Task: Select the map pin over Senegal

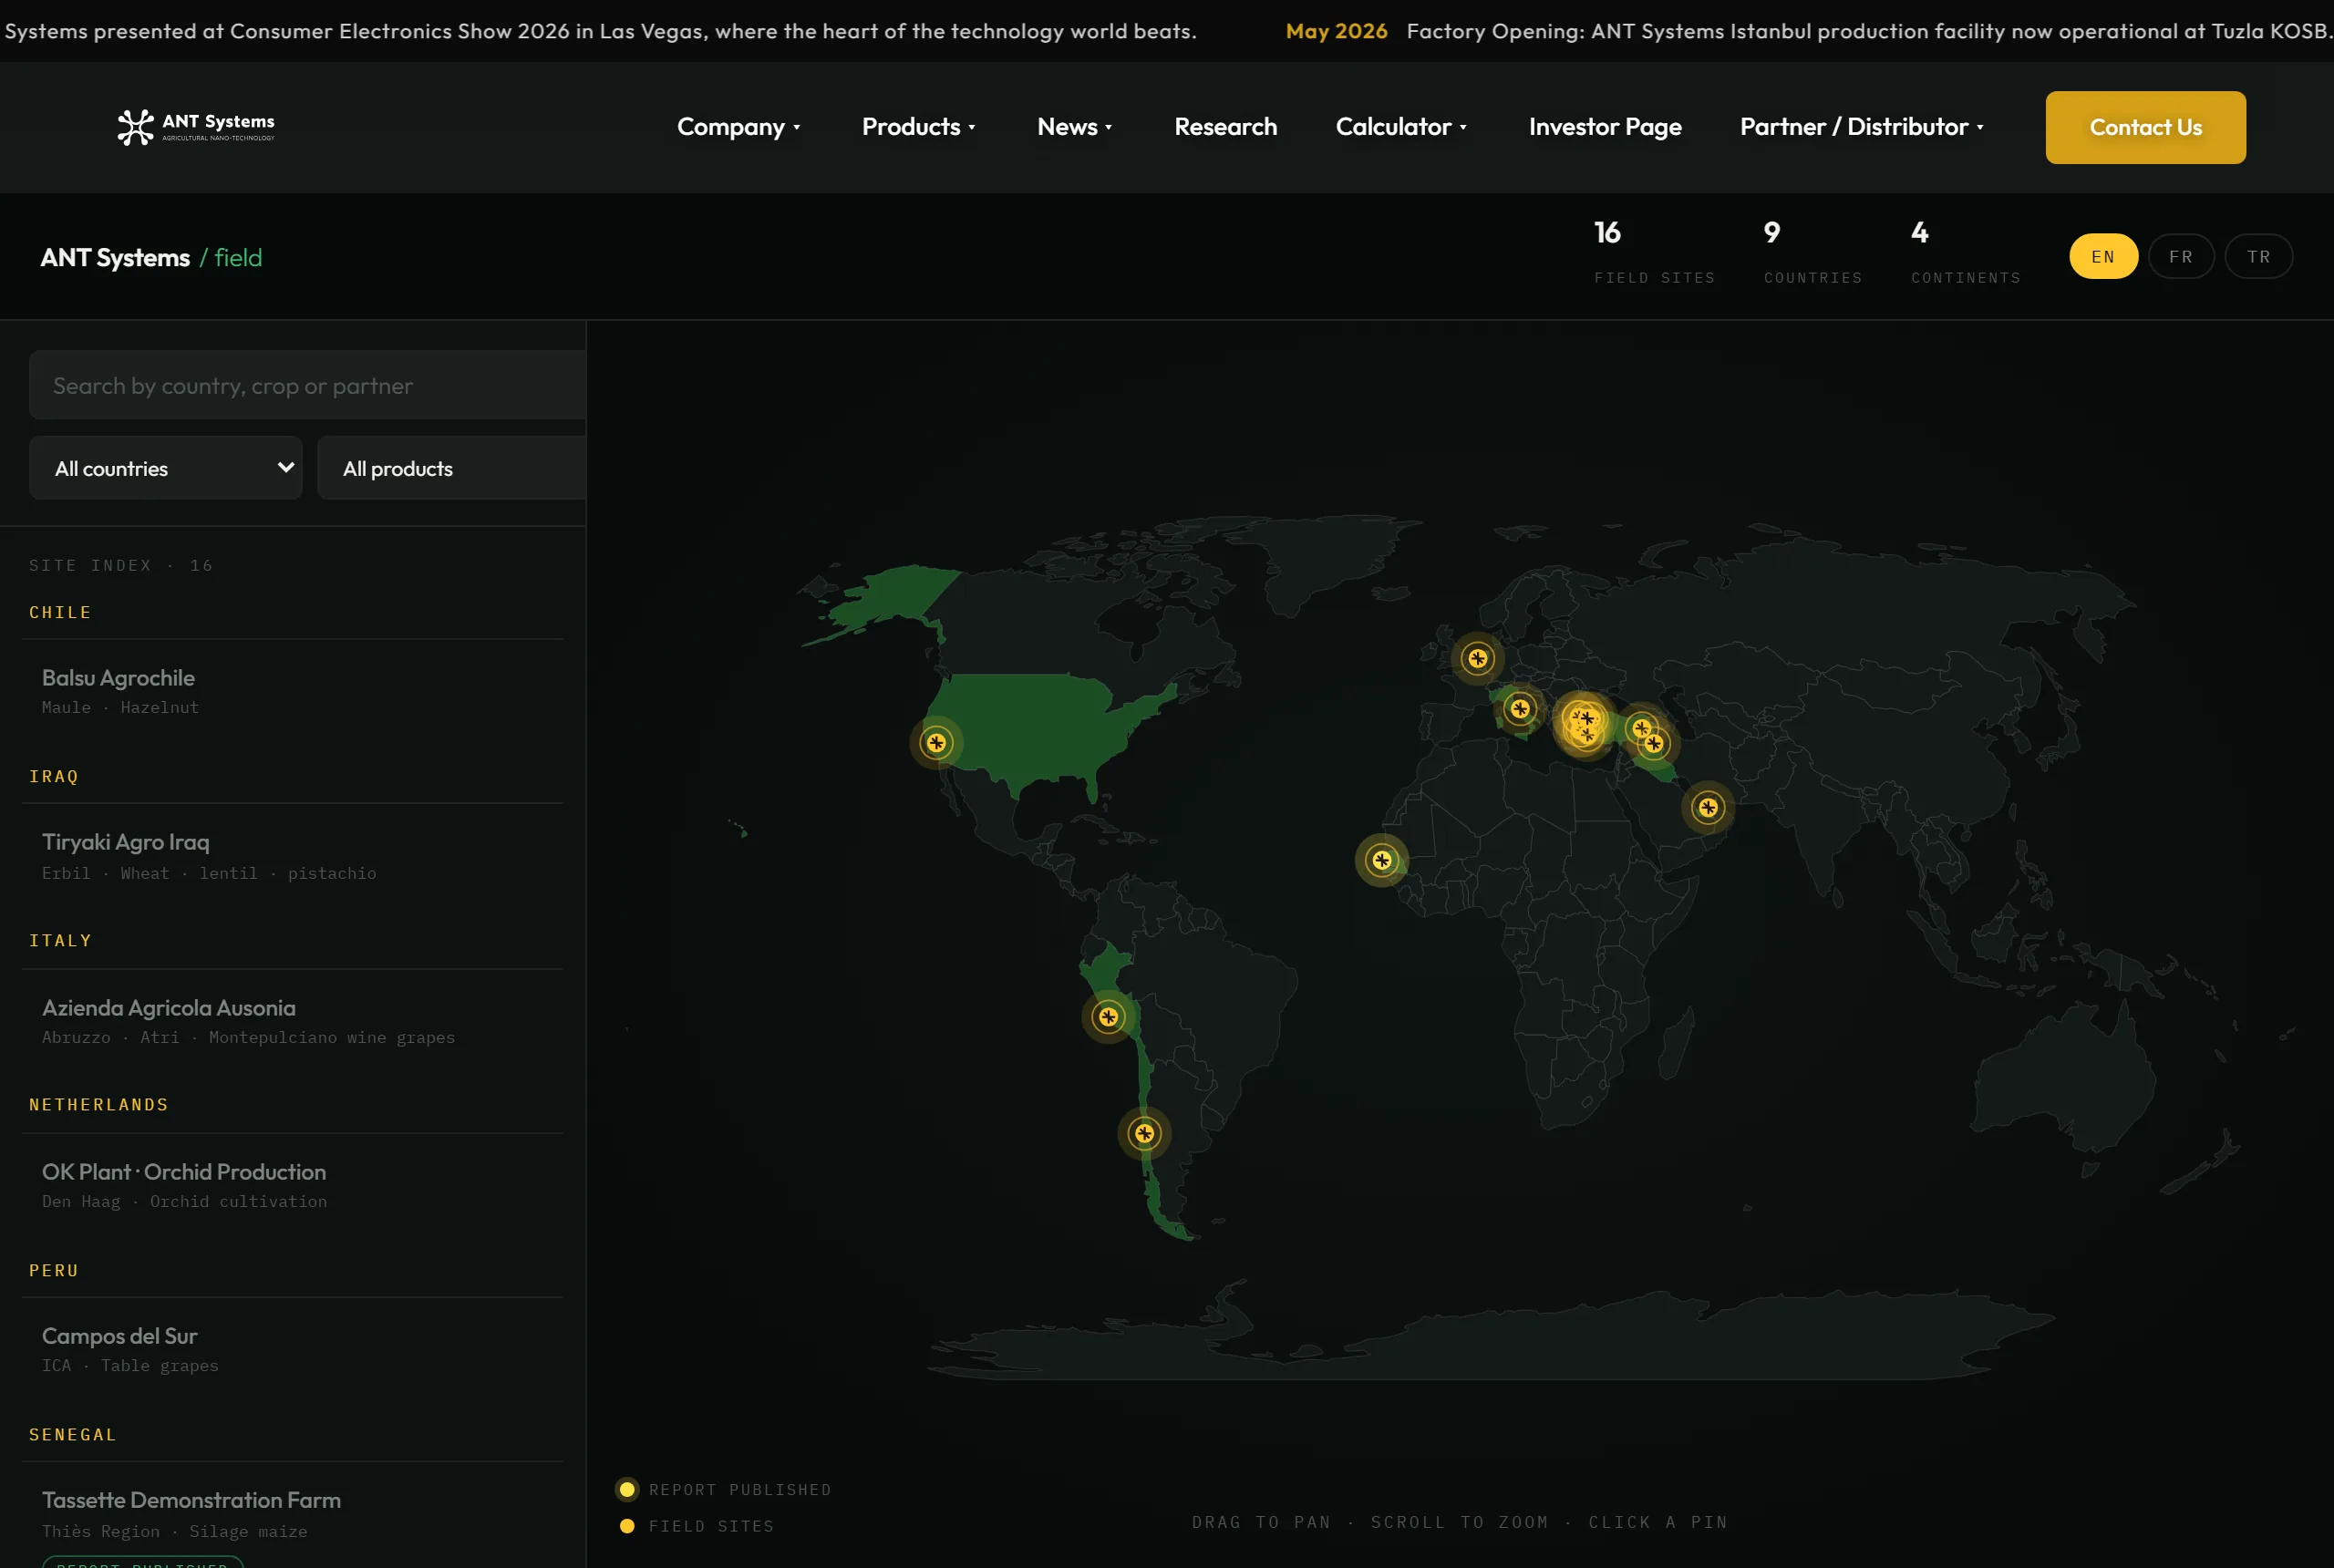Action: pos(1382,860)
